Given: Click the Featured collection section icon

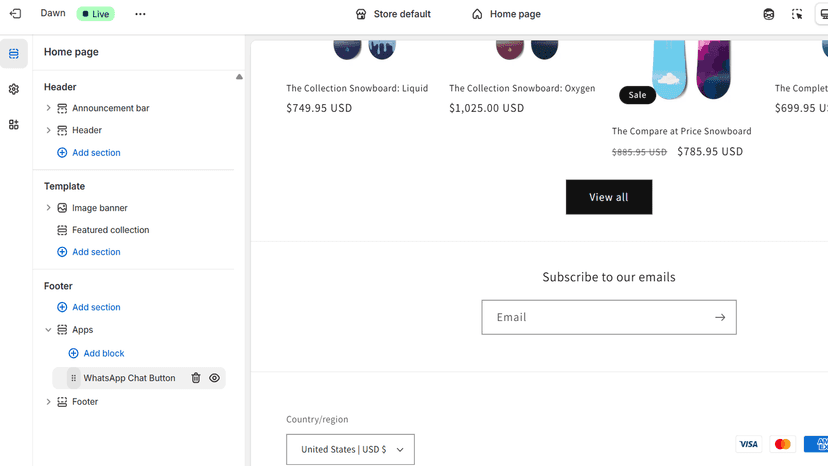Looking at the screenshot, I should (x=62, y=230).
